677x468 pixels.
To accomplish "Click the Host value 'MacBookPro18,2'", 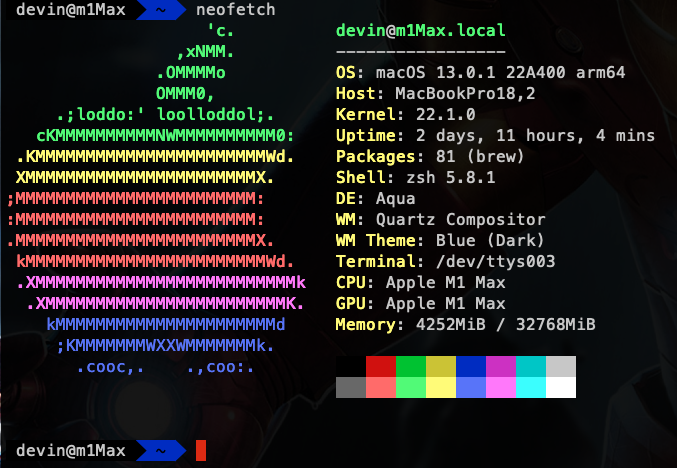I will [465, 94].
